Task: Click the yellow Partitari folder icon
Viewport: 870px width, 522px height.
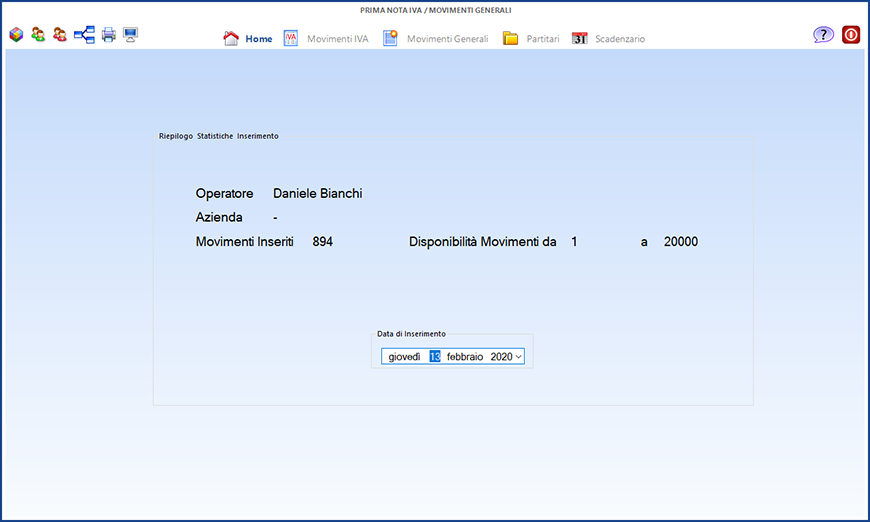Action: point(510,39)
